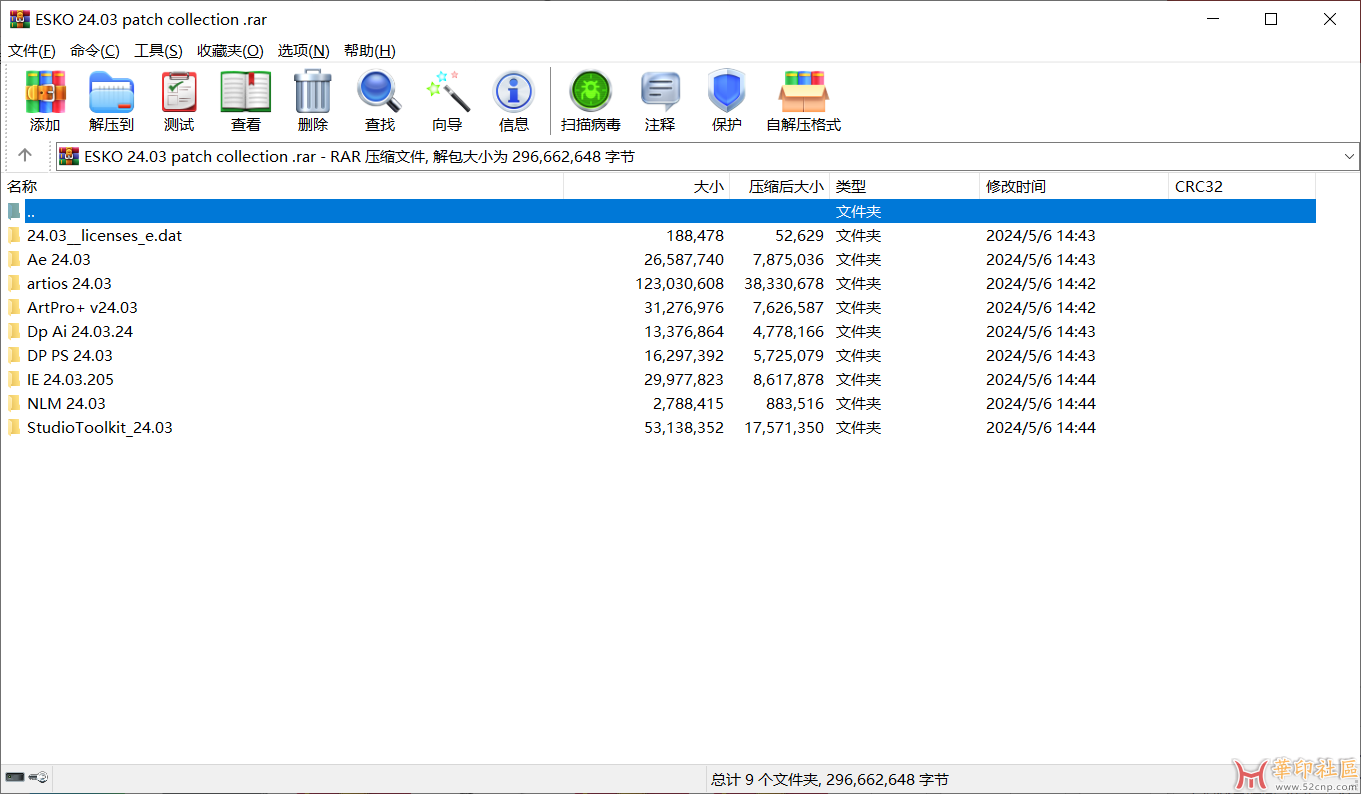Open the Tools (工具) menu
The height and width of the screenshot is (794, 1361).
coord(159,51)
